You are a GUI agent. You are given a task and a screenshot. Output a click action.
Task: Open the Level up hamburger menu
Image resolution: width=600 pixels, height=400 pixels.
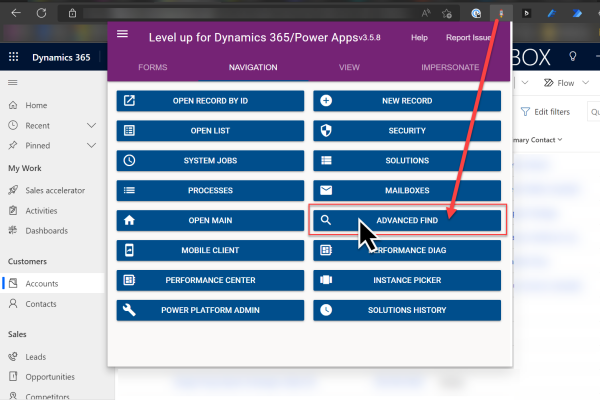[123, 34]
